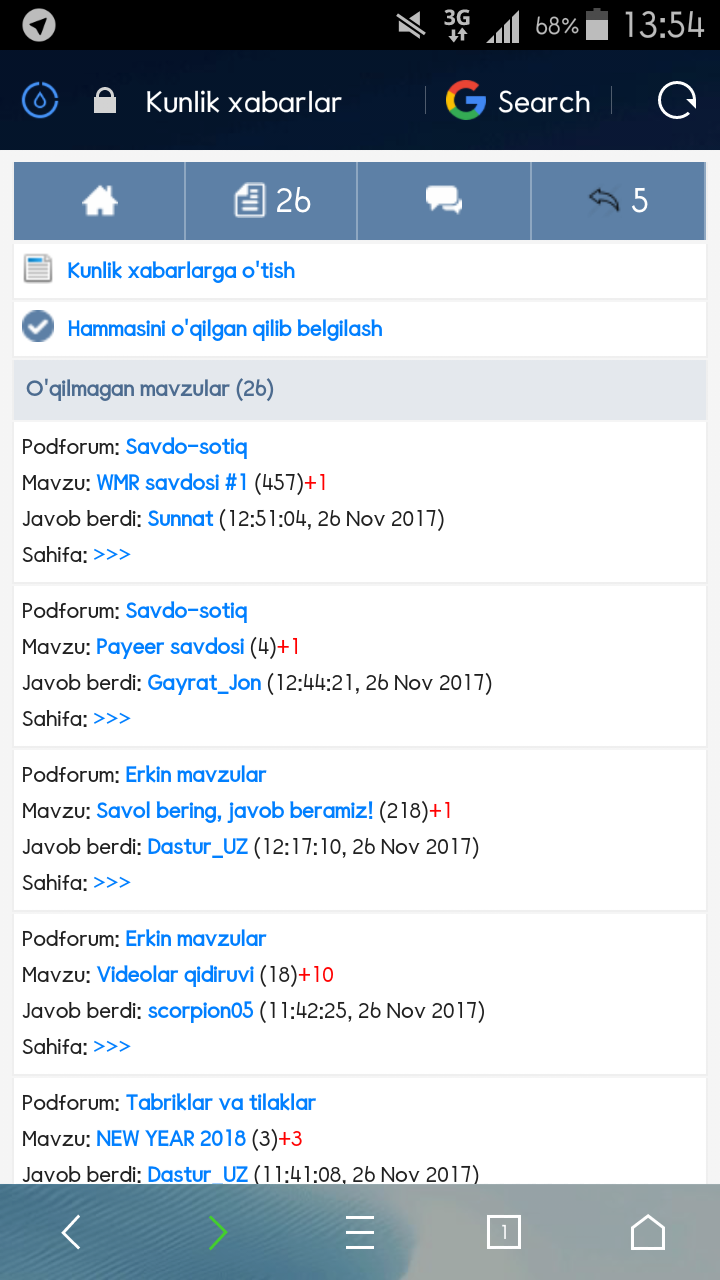Tap the home icon tab
This screenshot has width=720, height=1280.
coord(100,202)
